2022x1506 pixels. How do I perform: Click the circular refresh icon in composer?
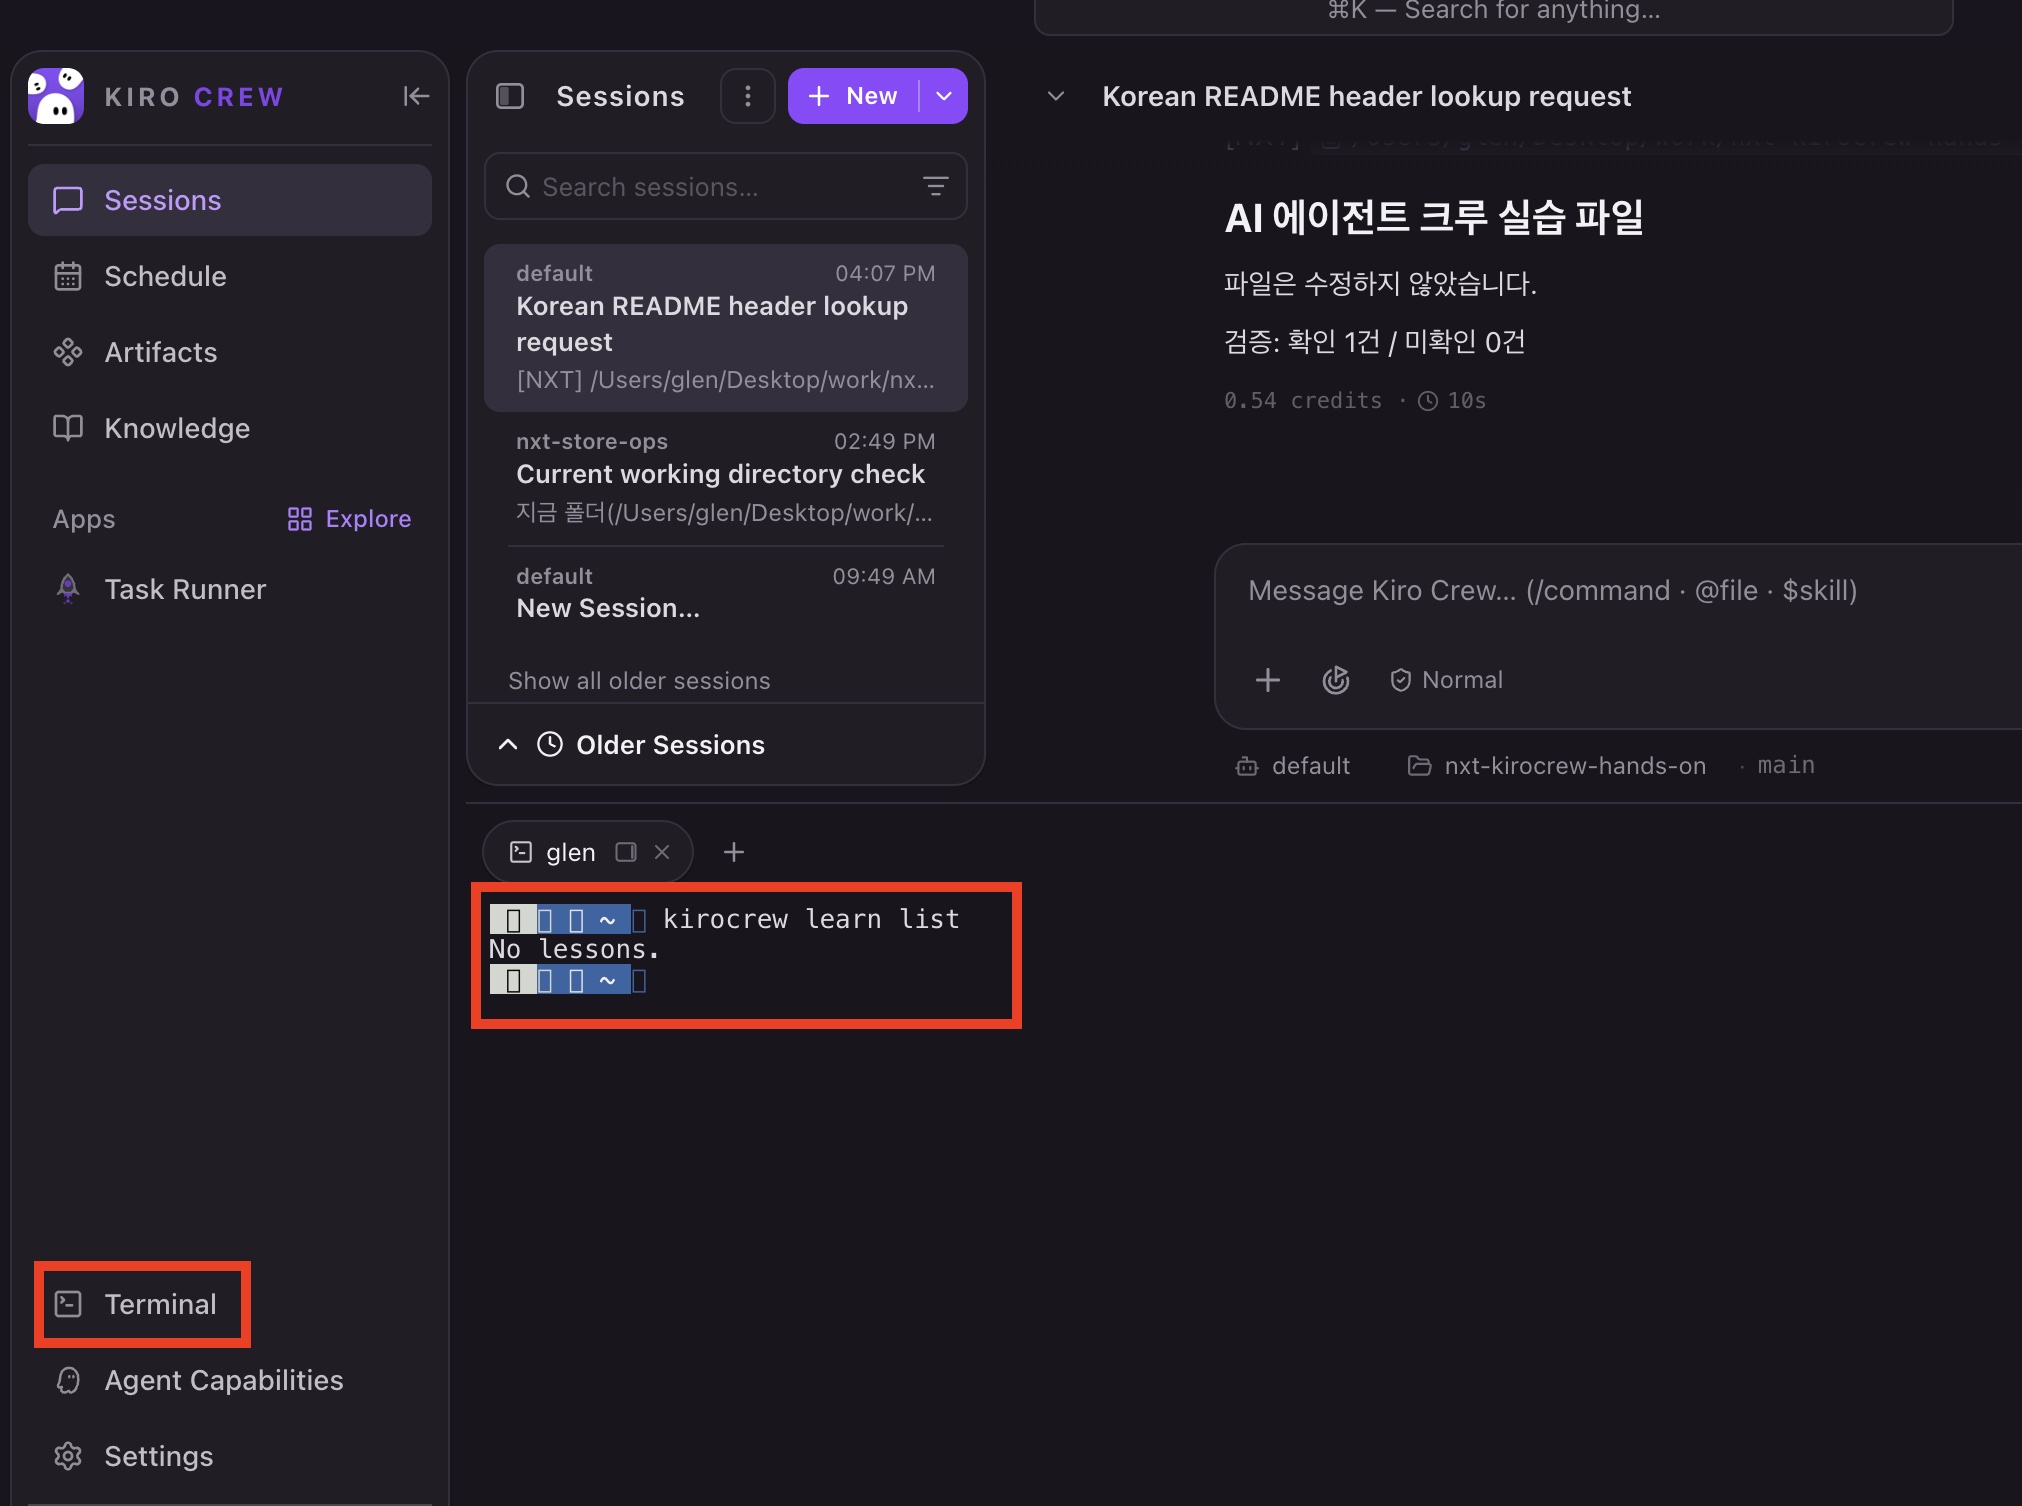1336,680
